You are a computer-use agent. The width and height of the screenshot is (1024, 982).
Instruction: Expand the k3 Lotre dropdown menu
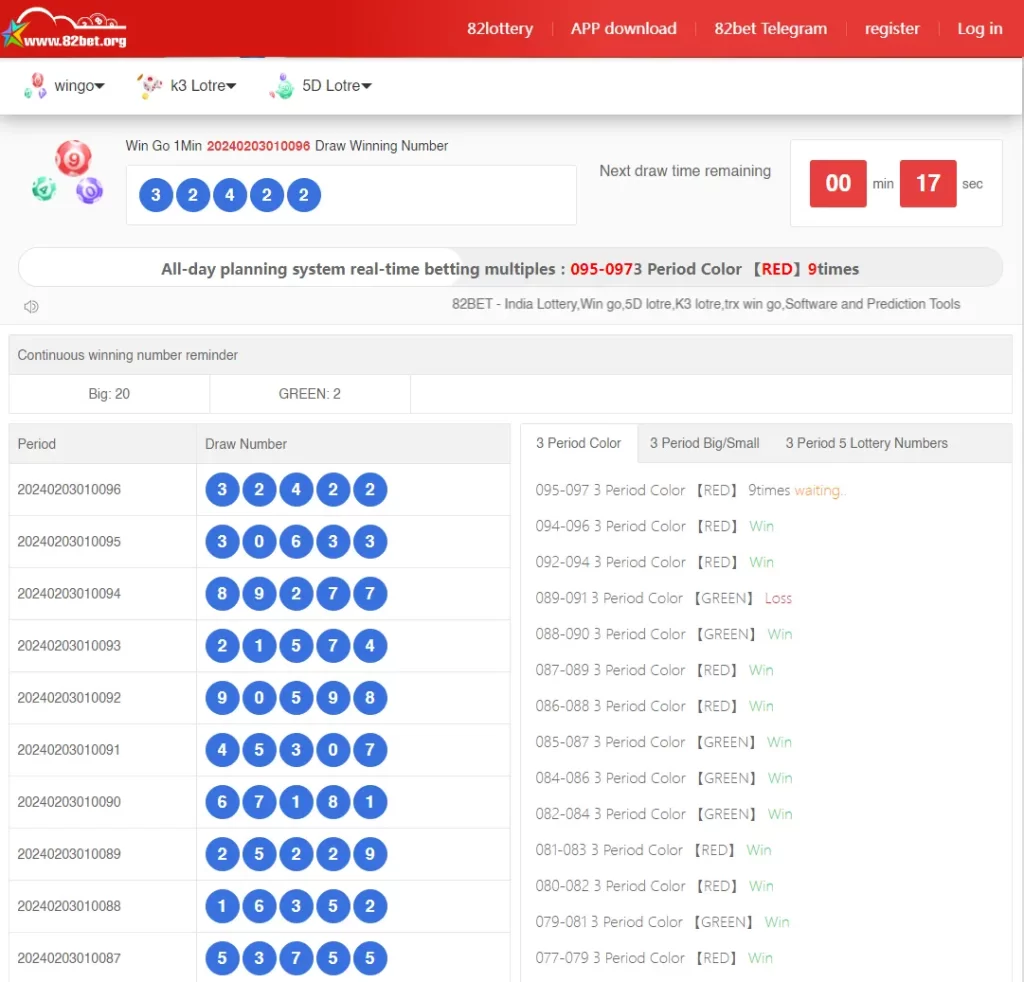(203, 86)
